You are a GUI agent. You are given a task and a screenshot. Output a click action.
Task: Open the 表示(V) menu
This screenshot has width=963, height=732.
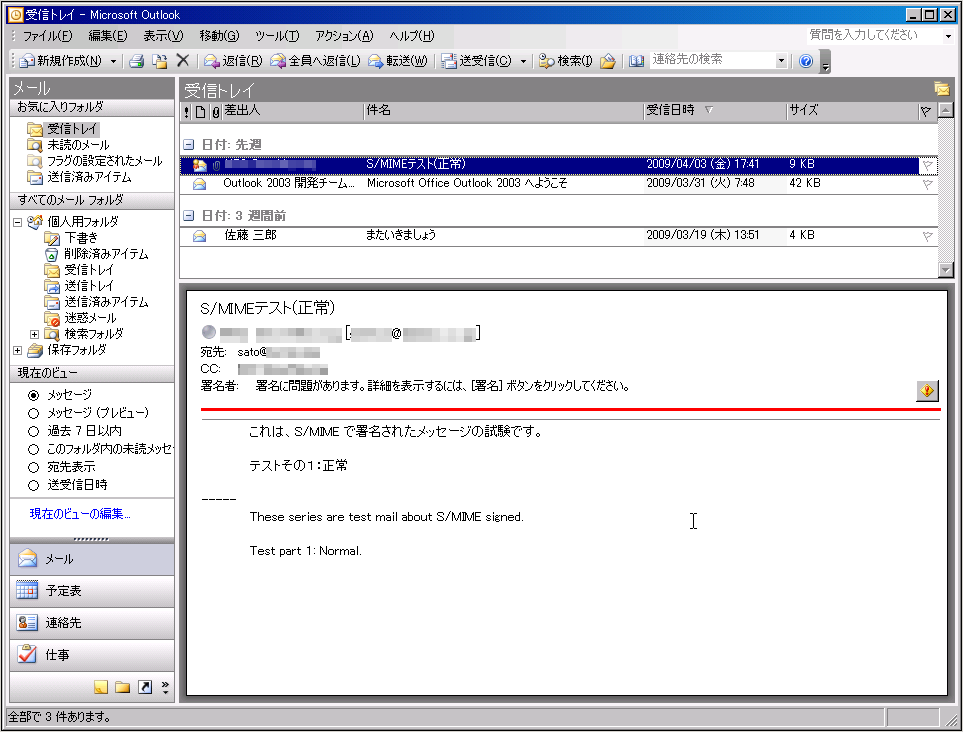coord(163,36)
